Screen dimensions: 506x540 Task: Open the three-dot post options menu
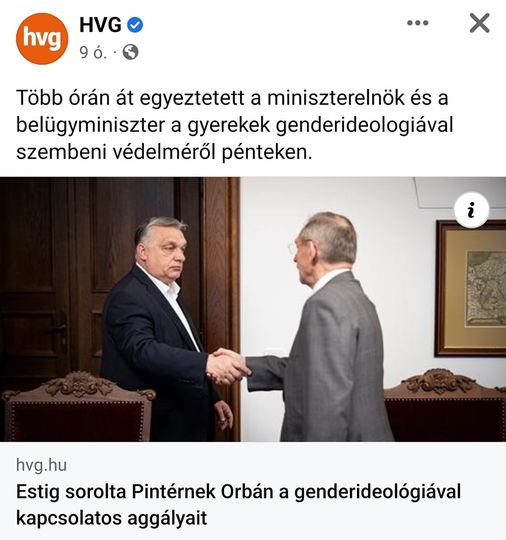(417, 23)
